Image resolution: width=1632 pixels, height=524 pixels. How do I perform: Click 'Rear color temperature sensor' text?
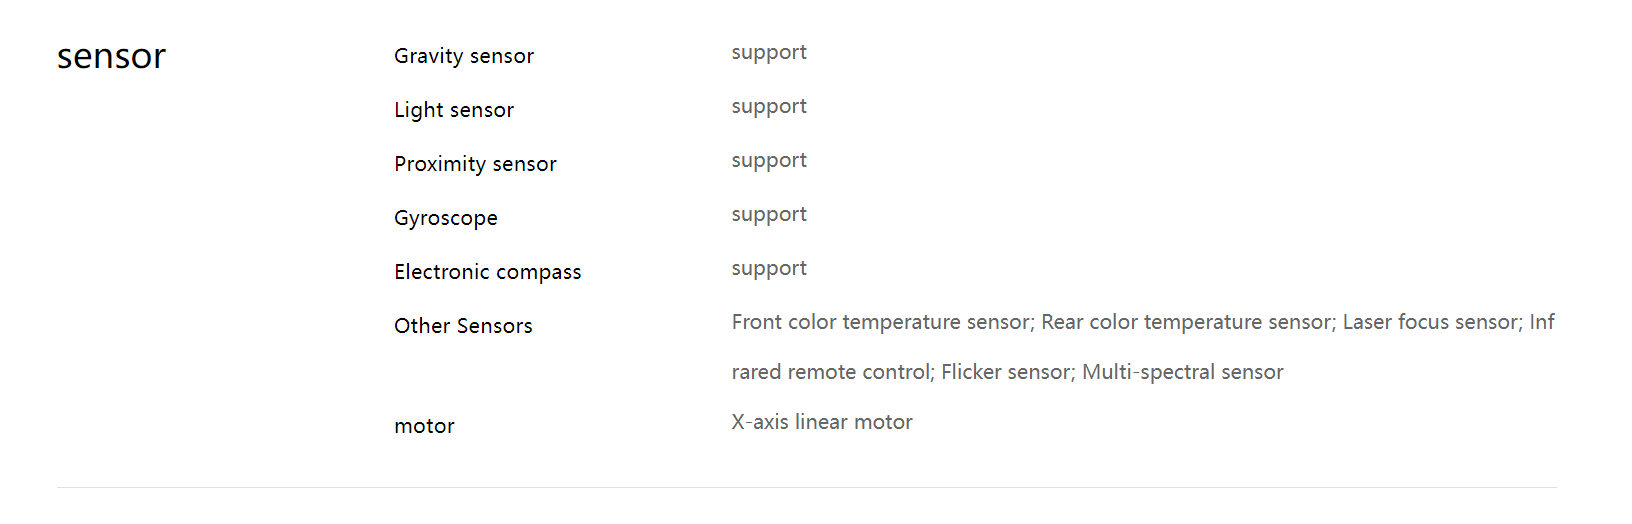coord(1186,322)
